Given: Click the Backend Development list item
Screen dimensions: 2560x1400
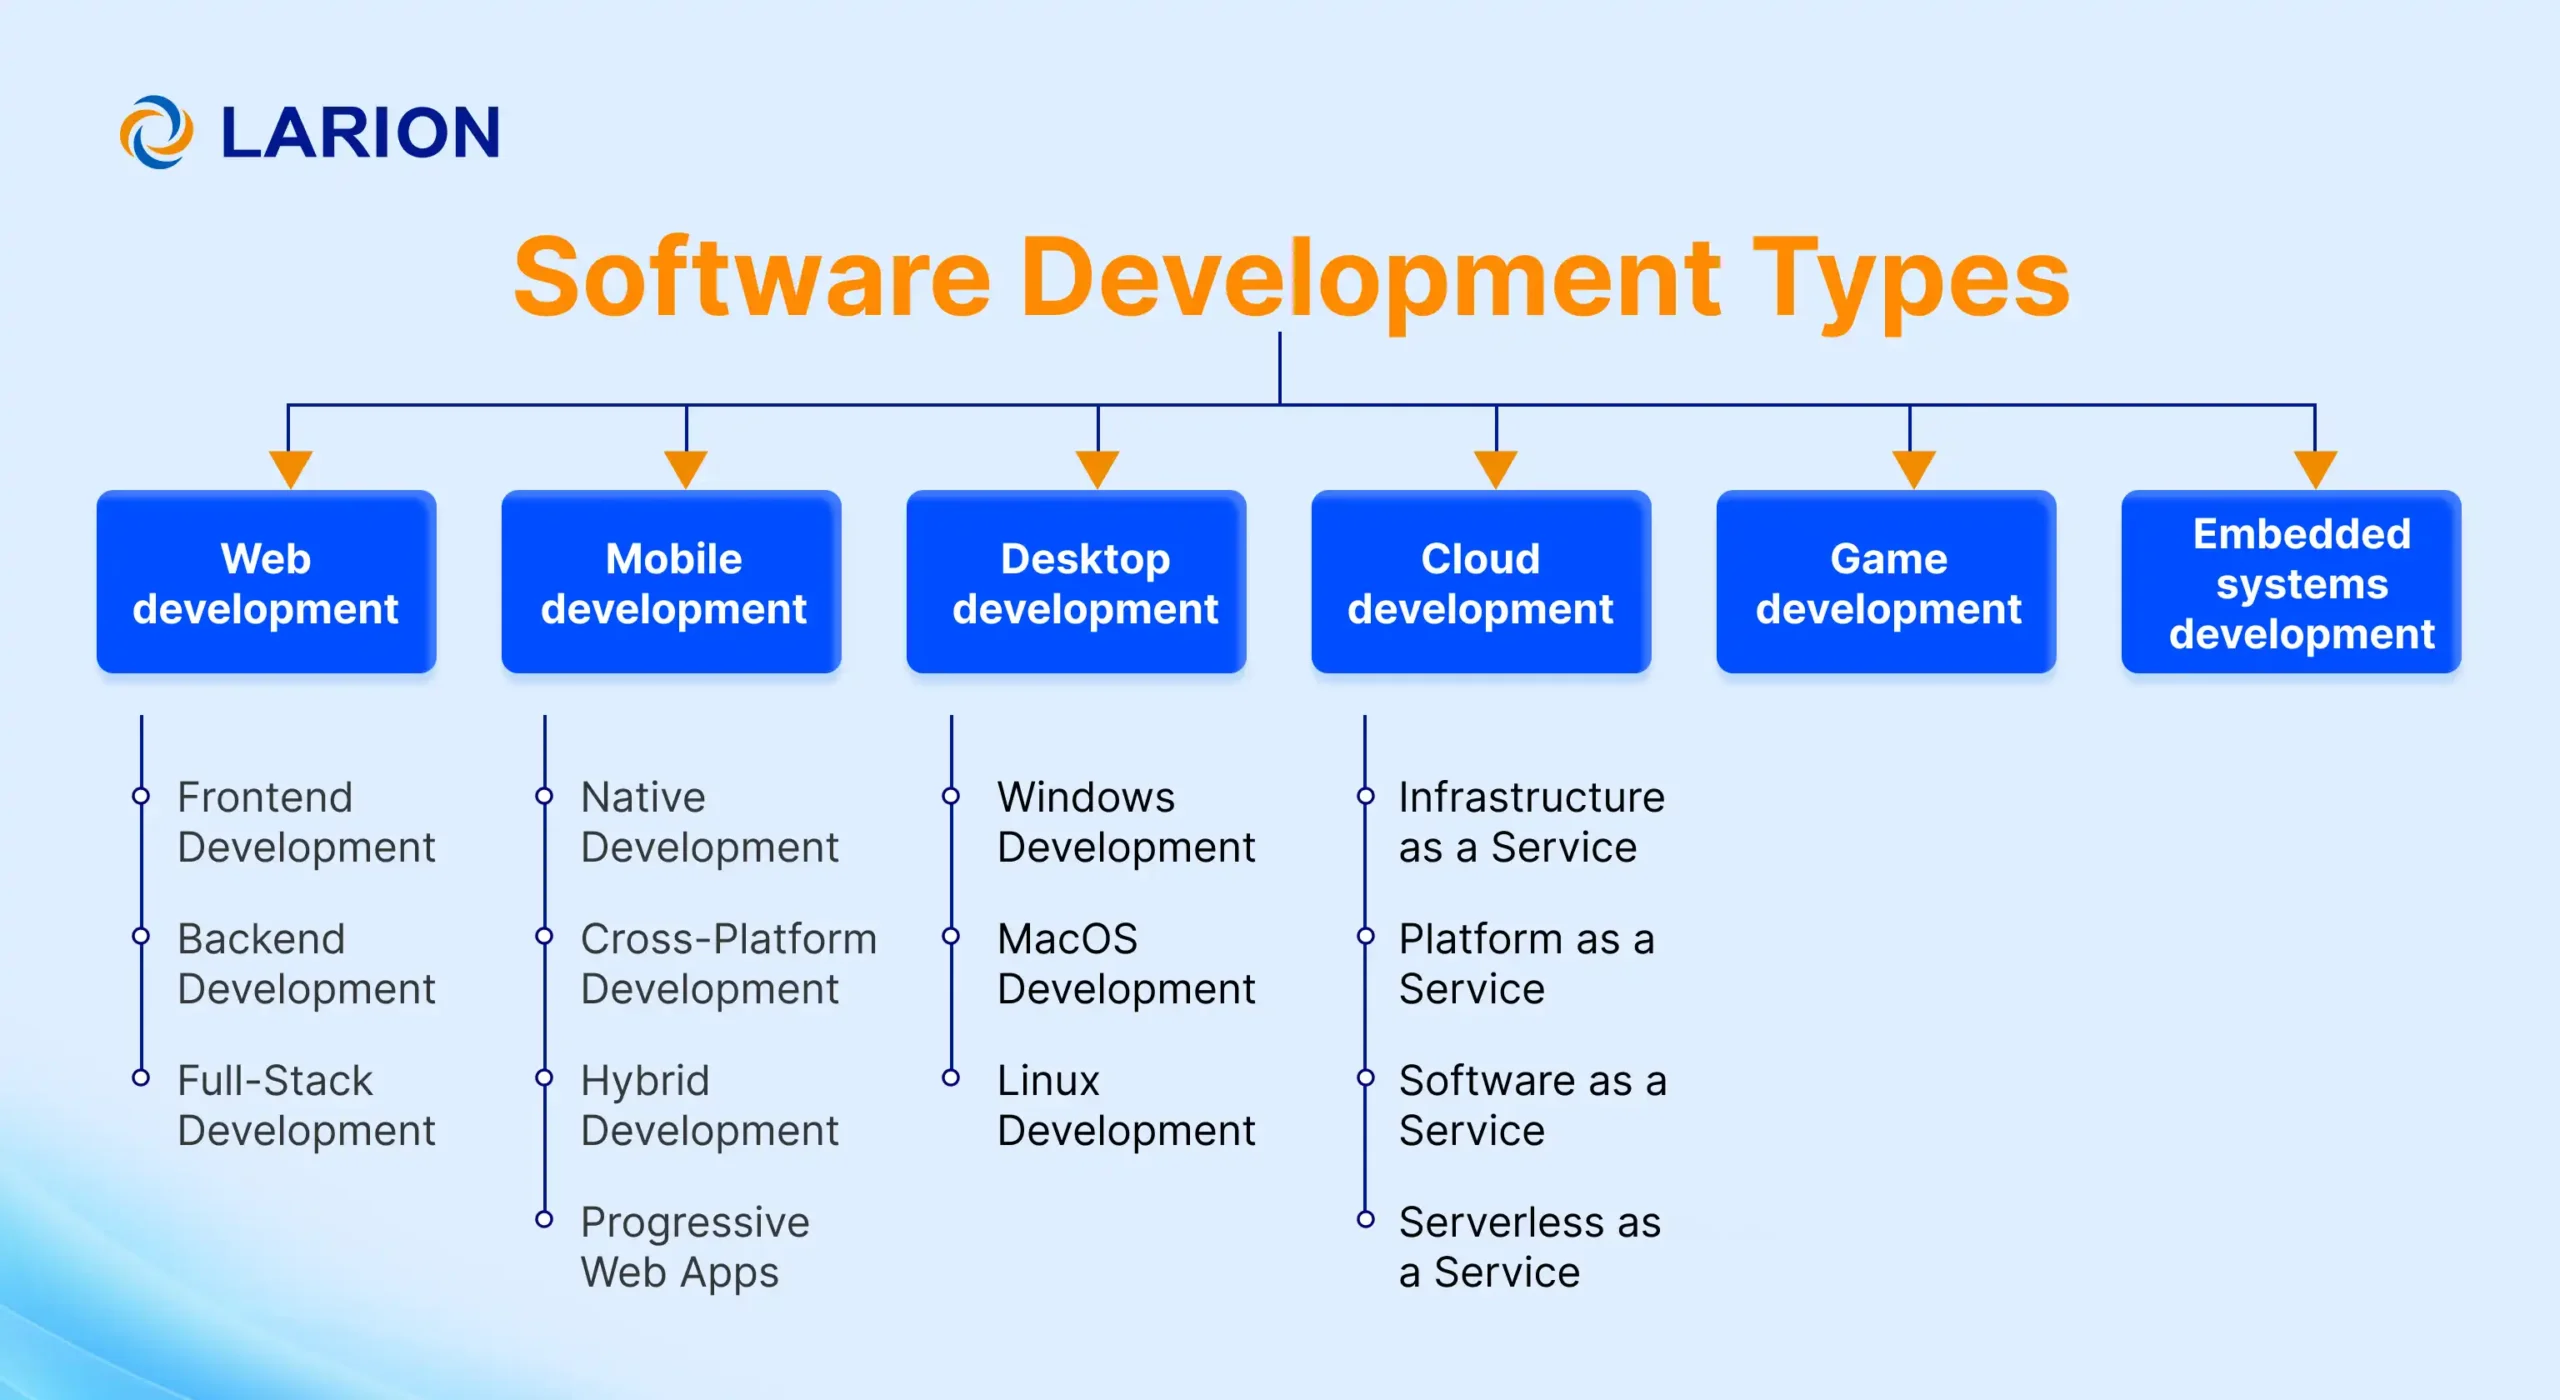Looking at the screenshot, I should tap(306, 964).
